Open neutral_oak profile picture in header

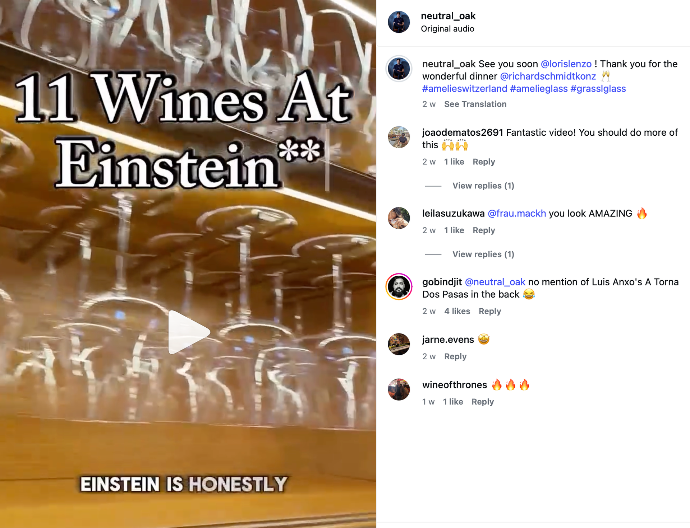pos(399,22)
